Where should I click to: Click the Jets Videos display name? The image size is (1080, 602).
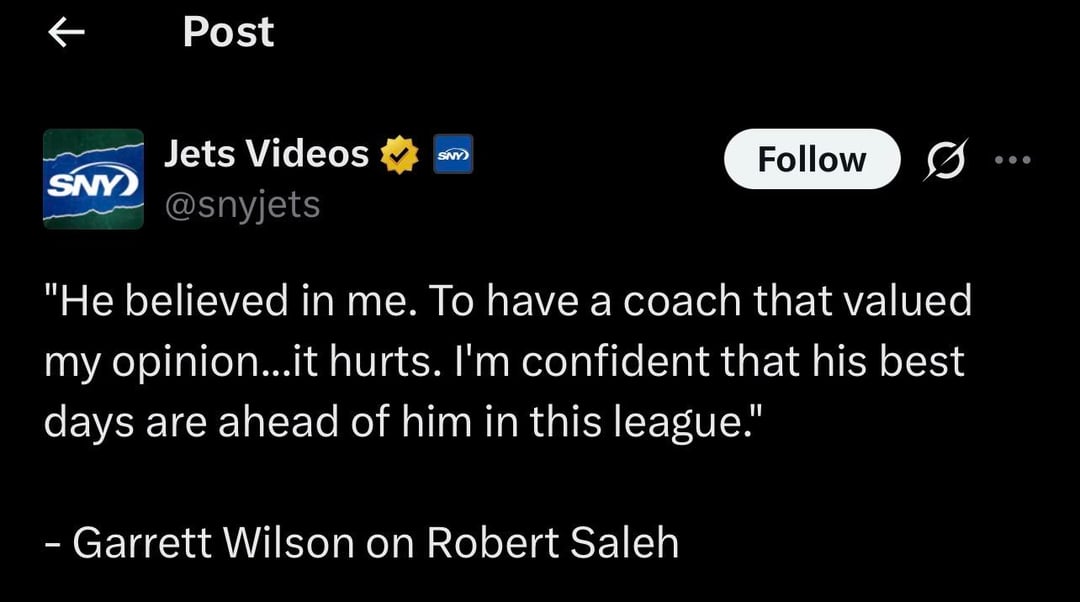click(x=265, y=154)
